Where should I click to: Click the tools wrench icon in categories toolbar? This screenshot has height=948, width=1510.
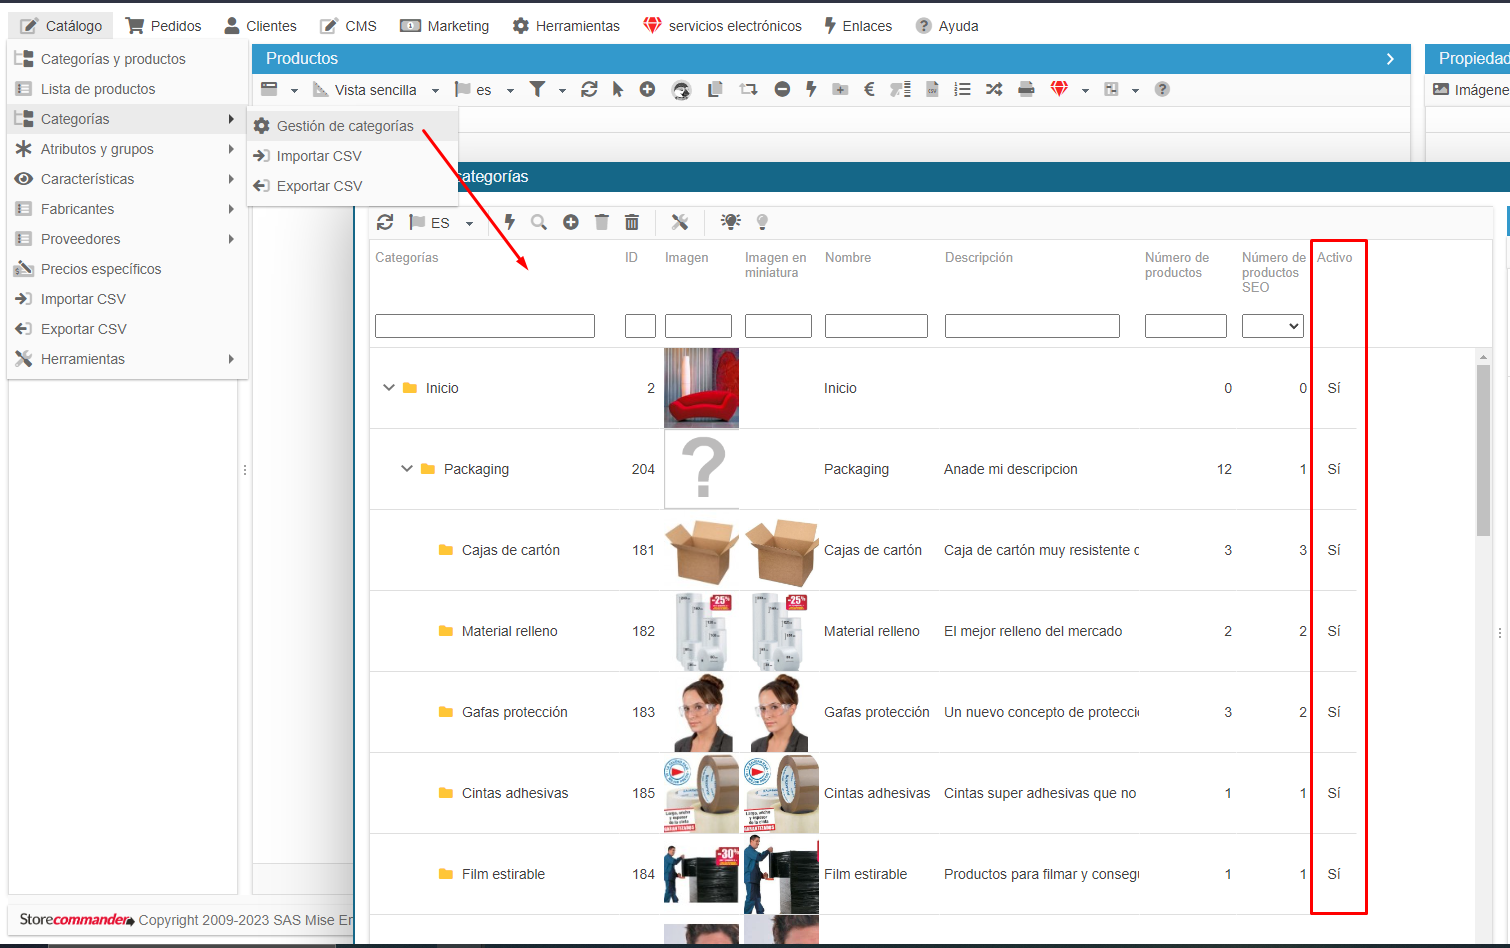680,222
